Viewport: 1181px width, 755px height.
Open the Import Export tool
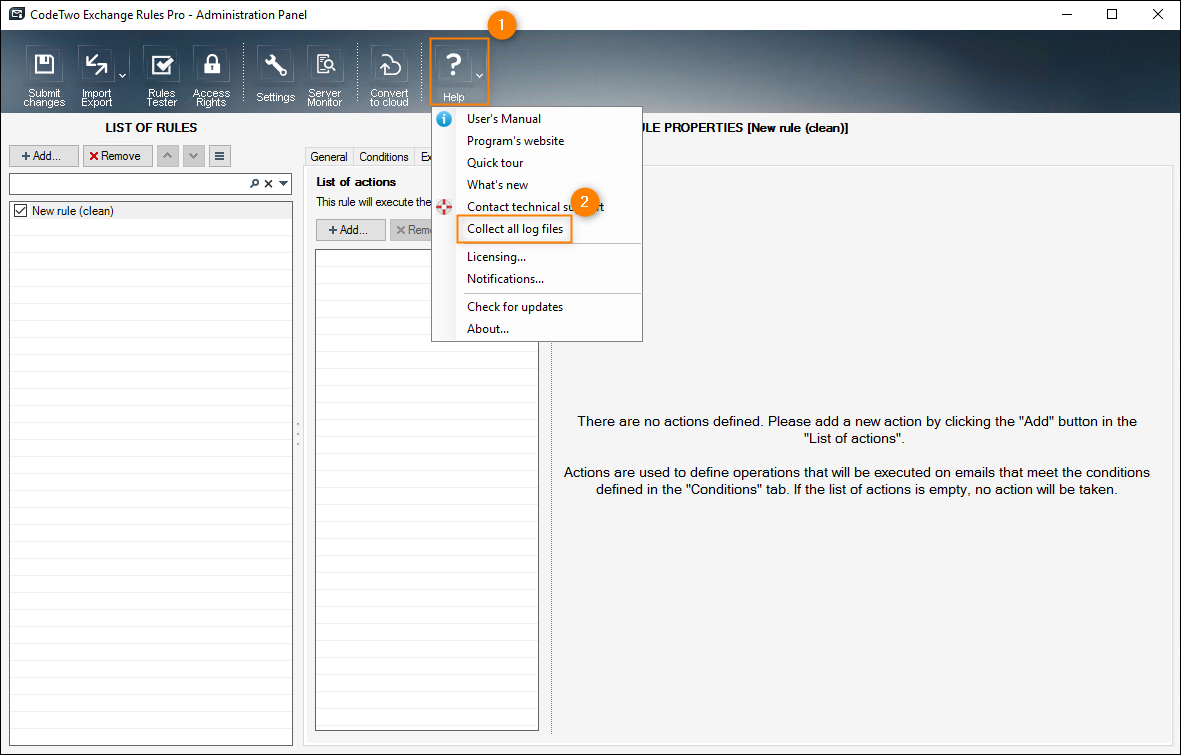96,76
